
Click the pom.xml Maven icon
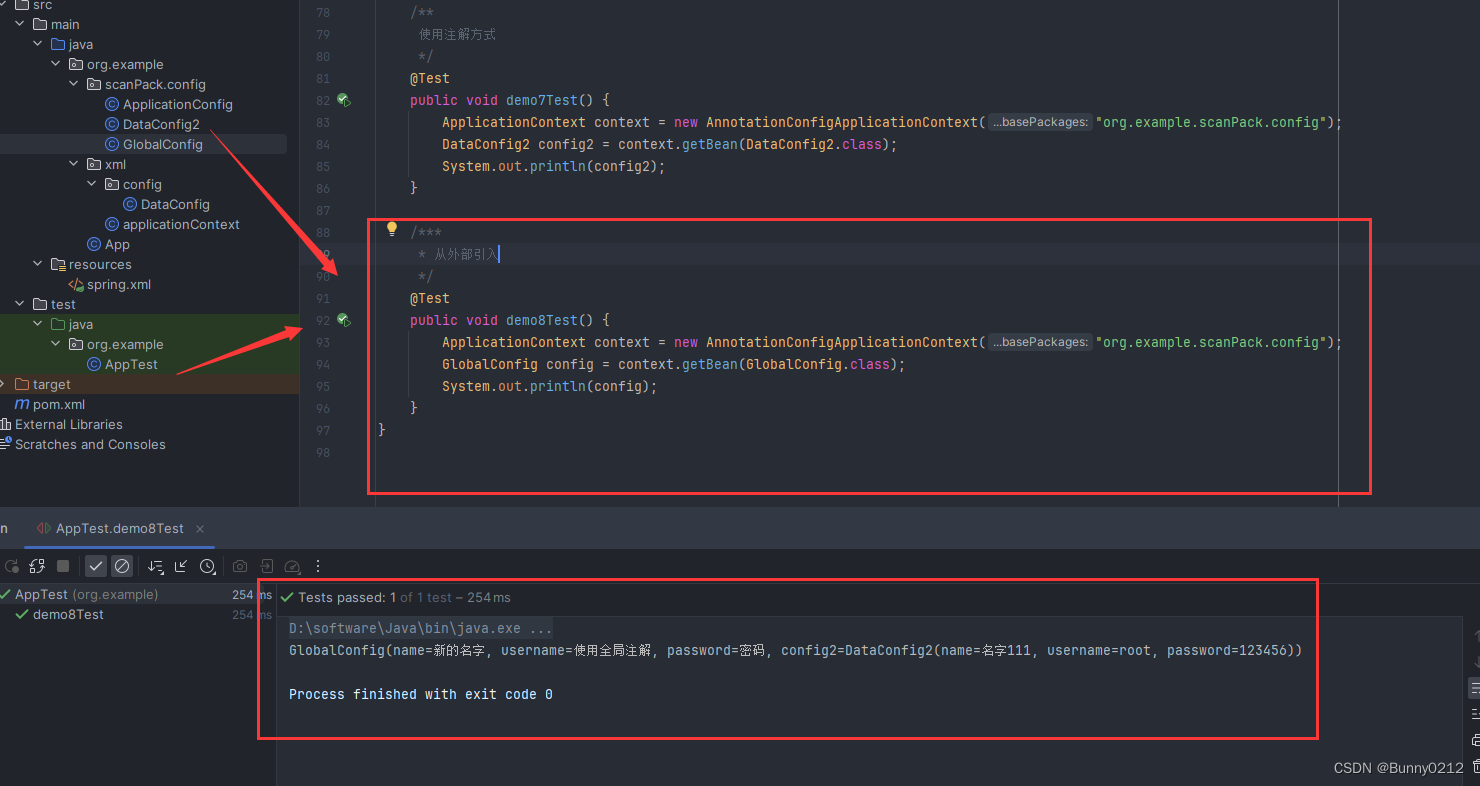22,404
